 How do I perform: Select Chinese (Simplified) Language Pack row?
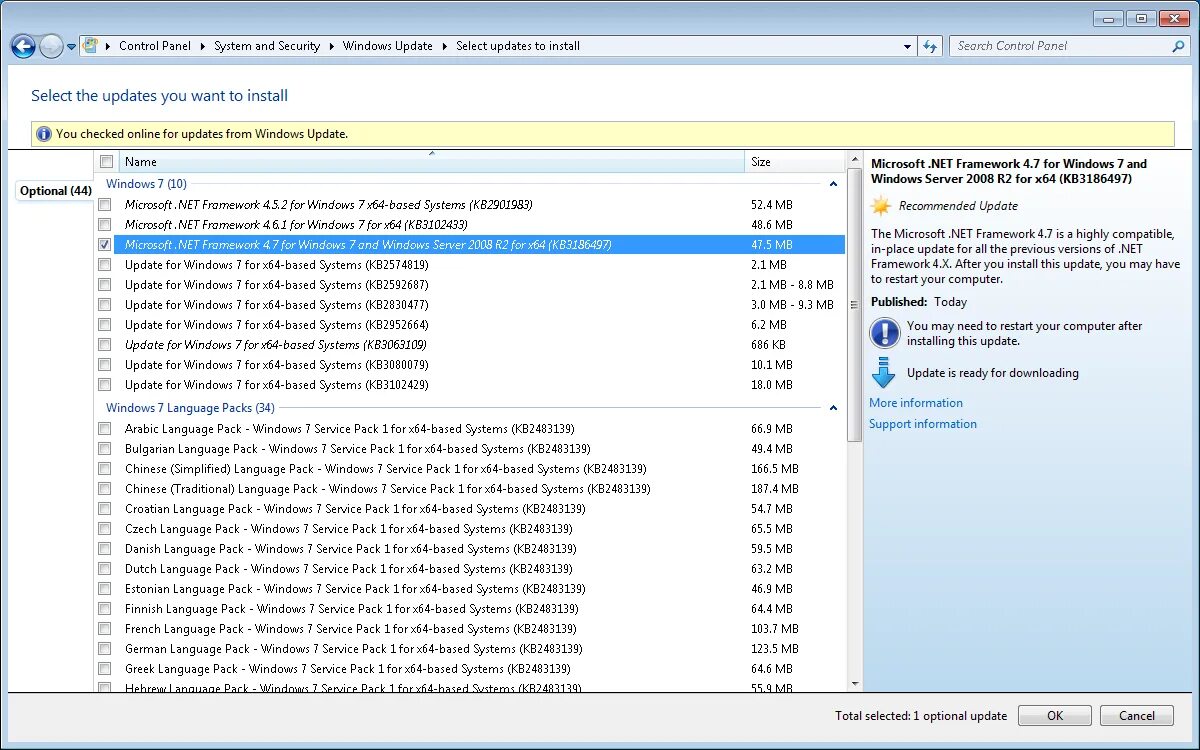[x=470, y=469]
